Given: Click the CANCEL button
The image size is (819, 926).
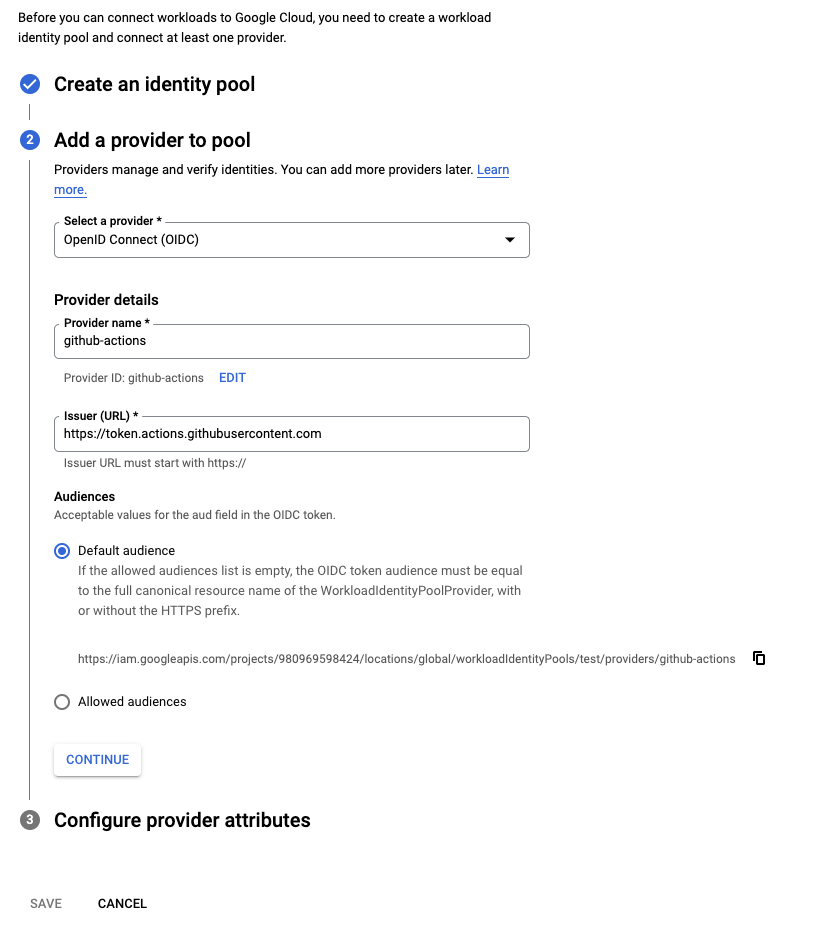Looking at the screenshot, I should click(x=122, y=904).
